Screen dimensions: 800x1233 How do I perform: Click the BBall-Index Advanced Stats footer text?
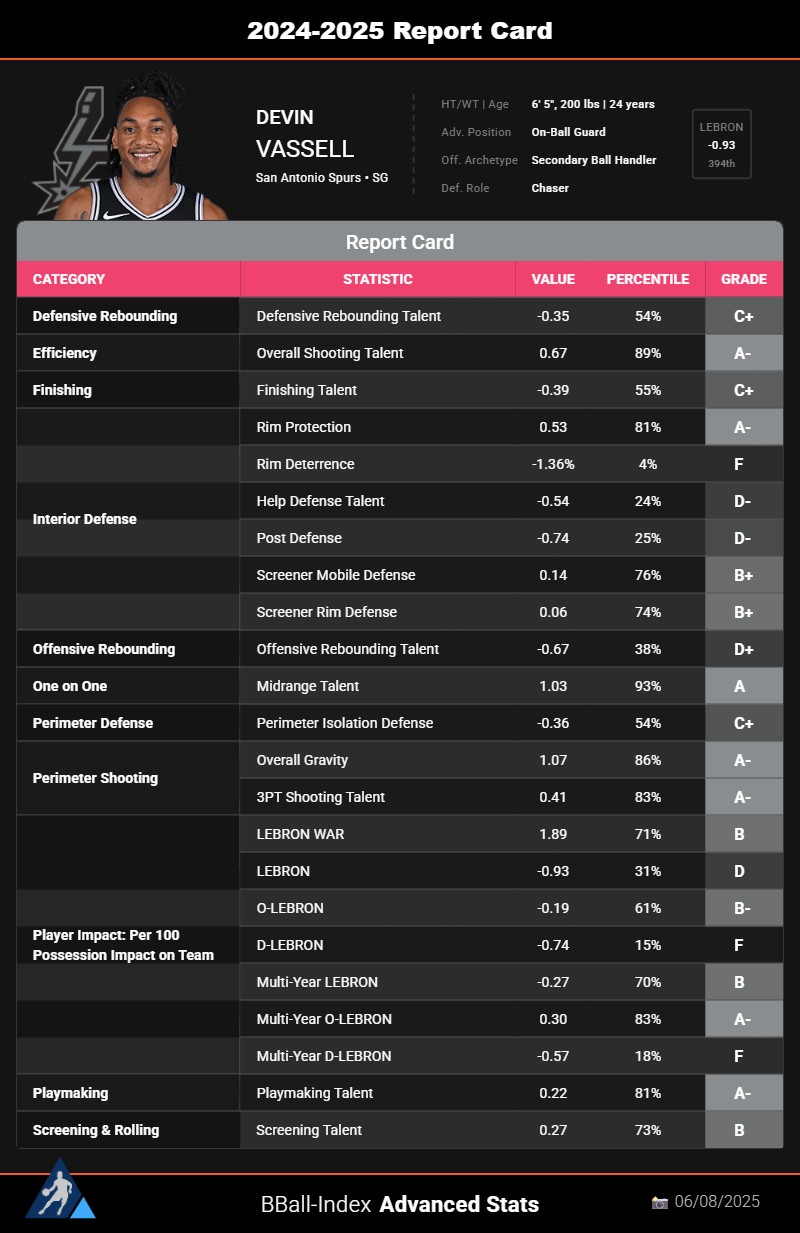tap(400, 1204)
